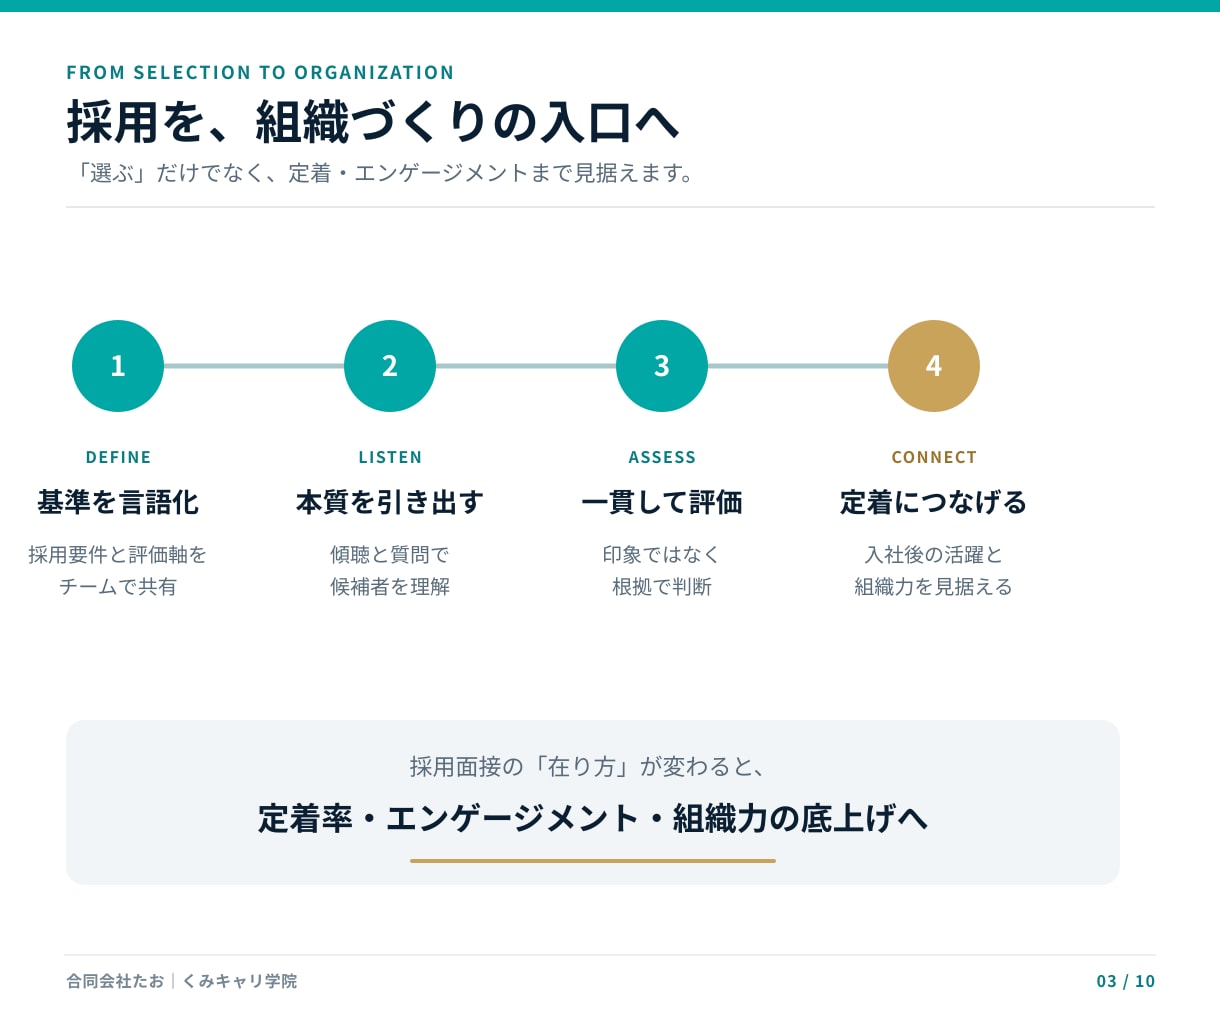Click the footer text 合同会社たお
Viewport: 1220px width, 1016px height.
coord(115,981)
